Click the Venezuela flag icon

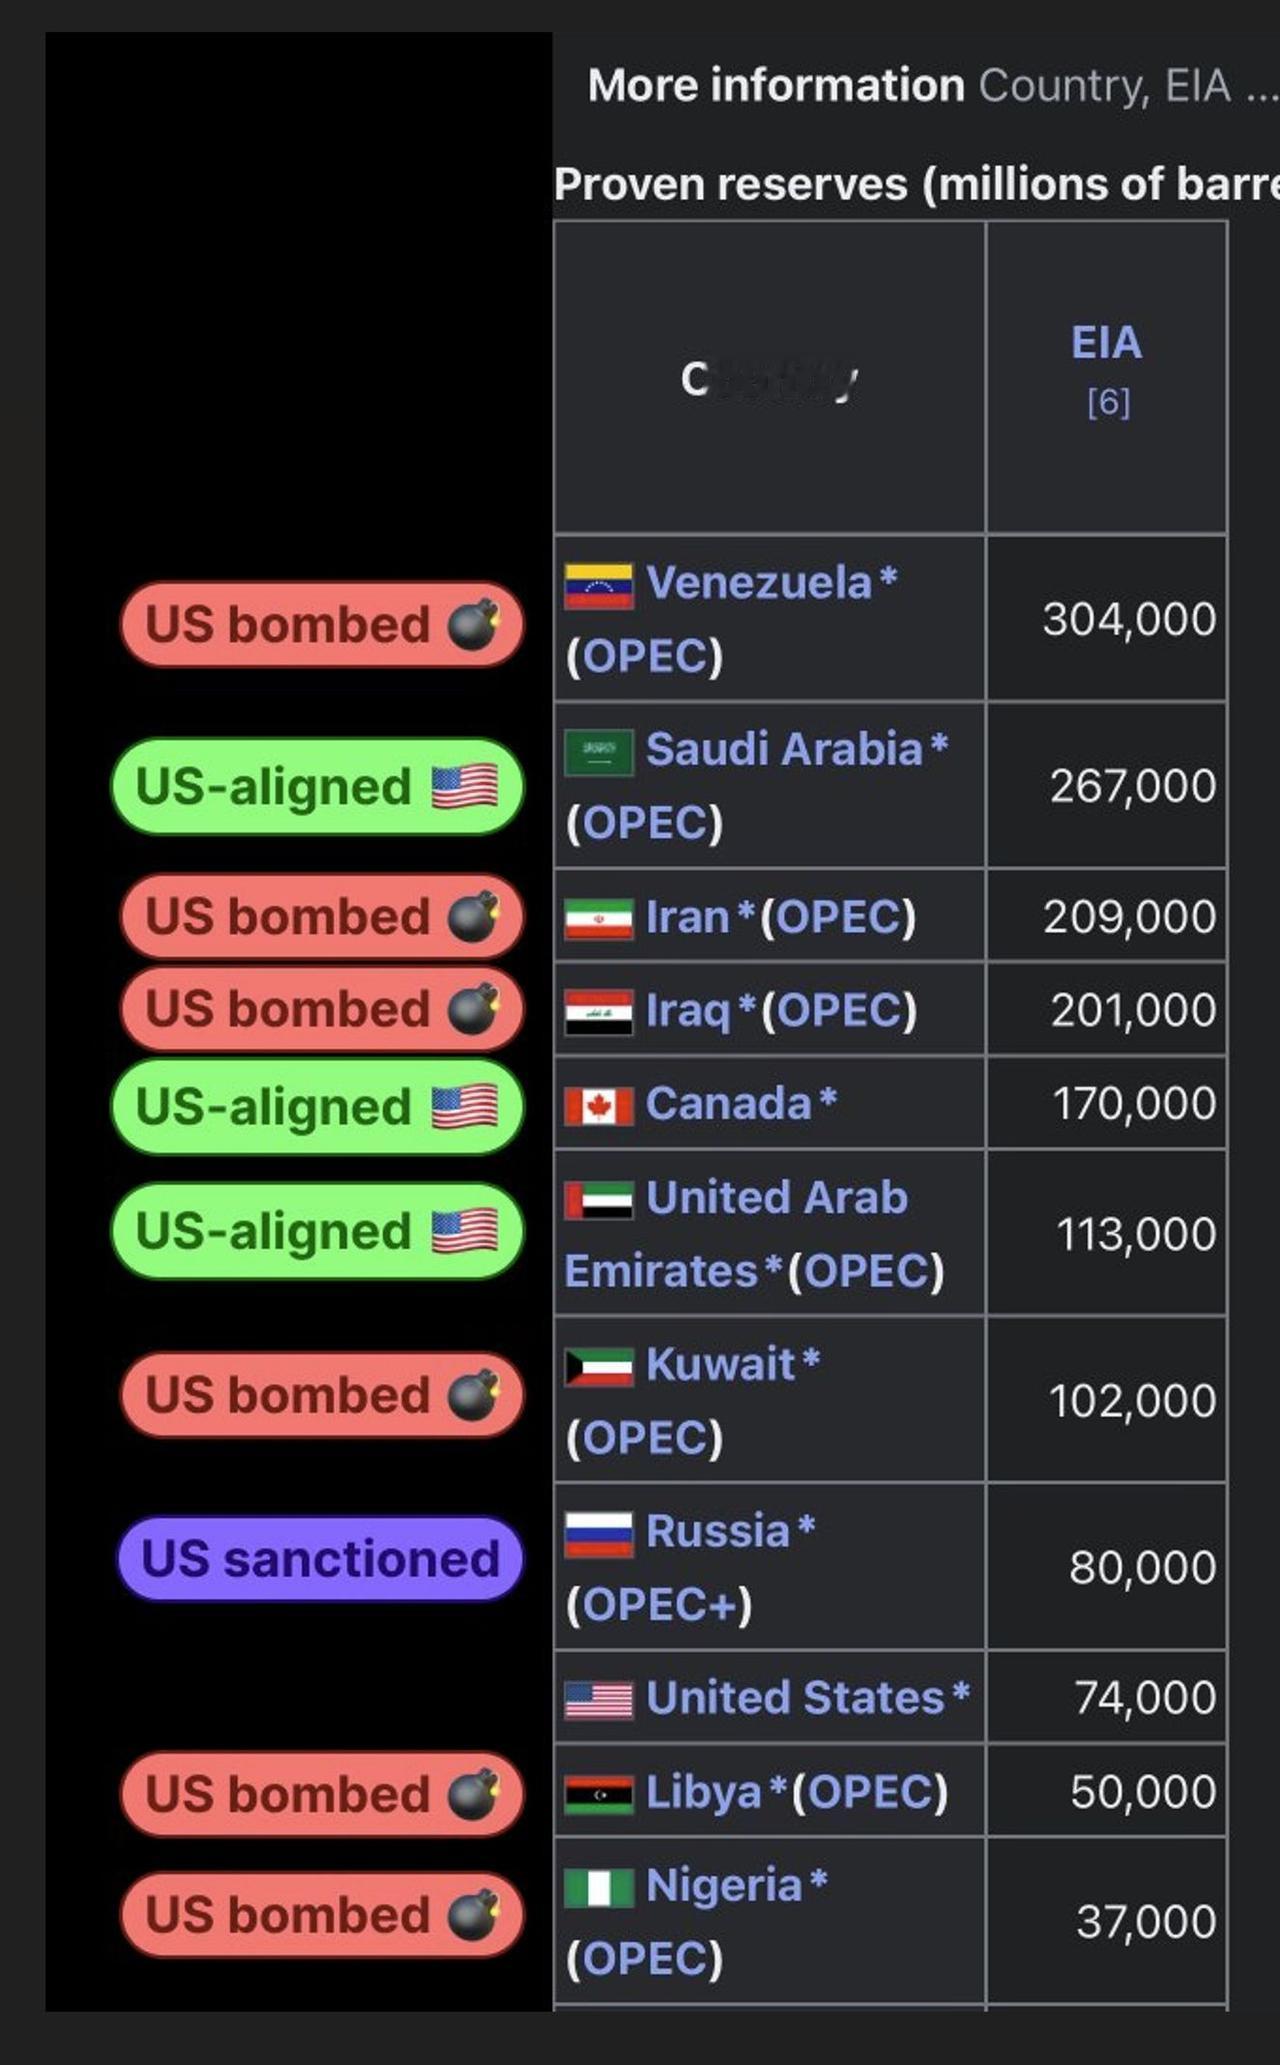(x=598, y=586)
